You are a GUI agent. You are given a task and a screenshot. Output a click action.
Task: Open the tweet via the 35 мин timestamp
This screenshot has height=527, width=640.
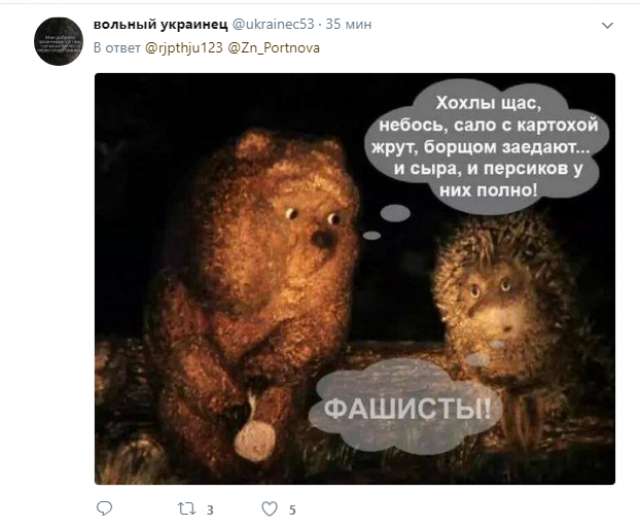tap(349, 24)
